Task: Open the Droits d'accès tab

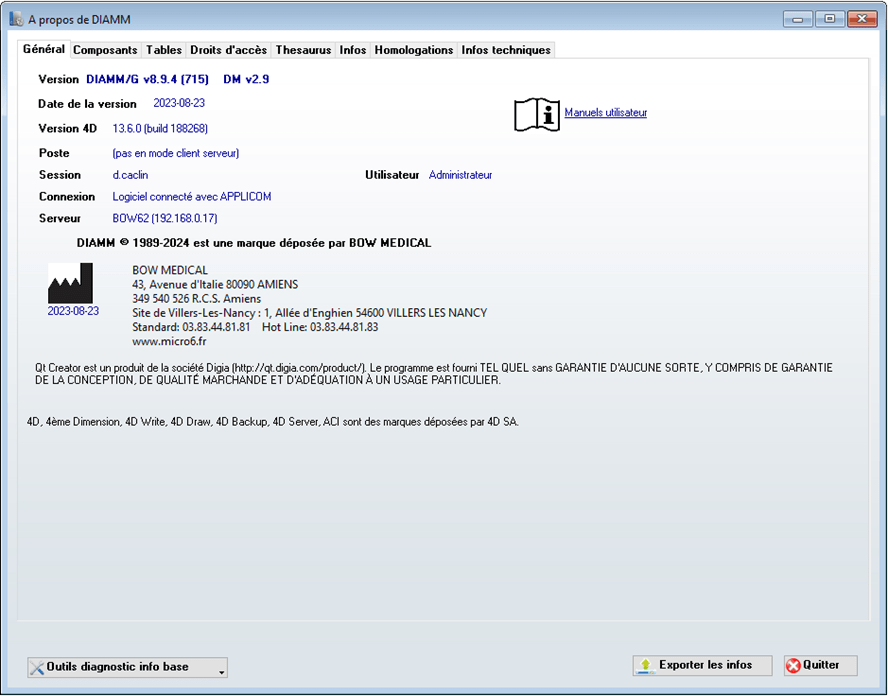Action: [228, 50]
